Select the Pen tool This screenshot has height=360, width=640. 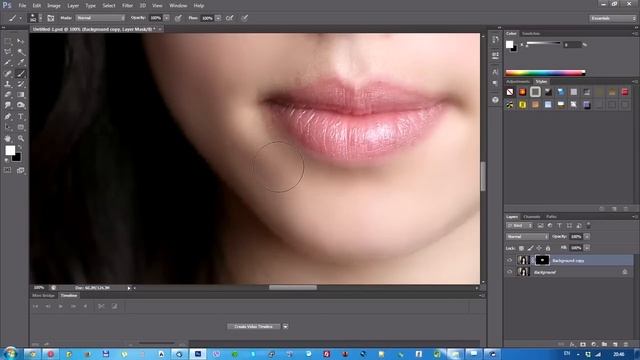click(8, 116)
